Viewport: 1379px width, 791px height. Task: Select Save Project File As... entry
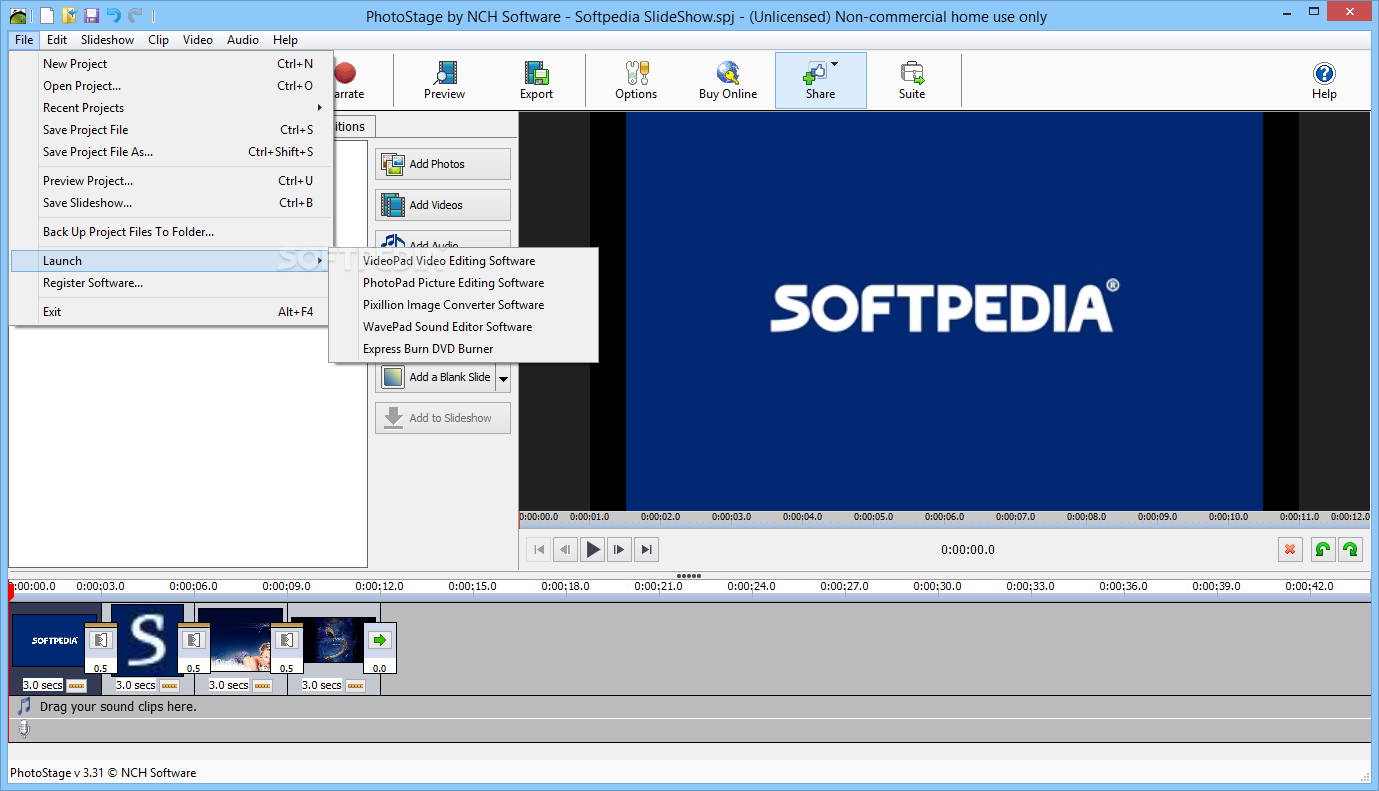(172, 152)
